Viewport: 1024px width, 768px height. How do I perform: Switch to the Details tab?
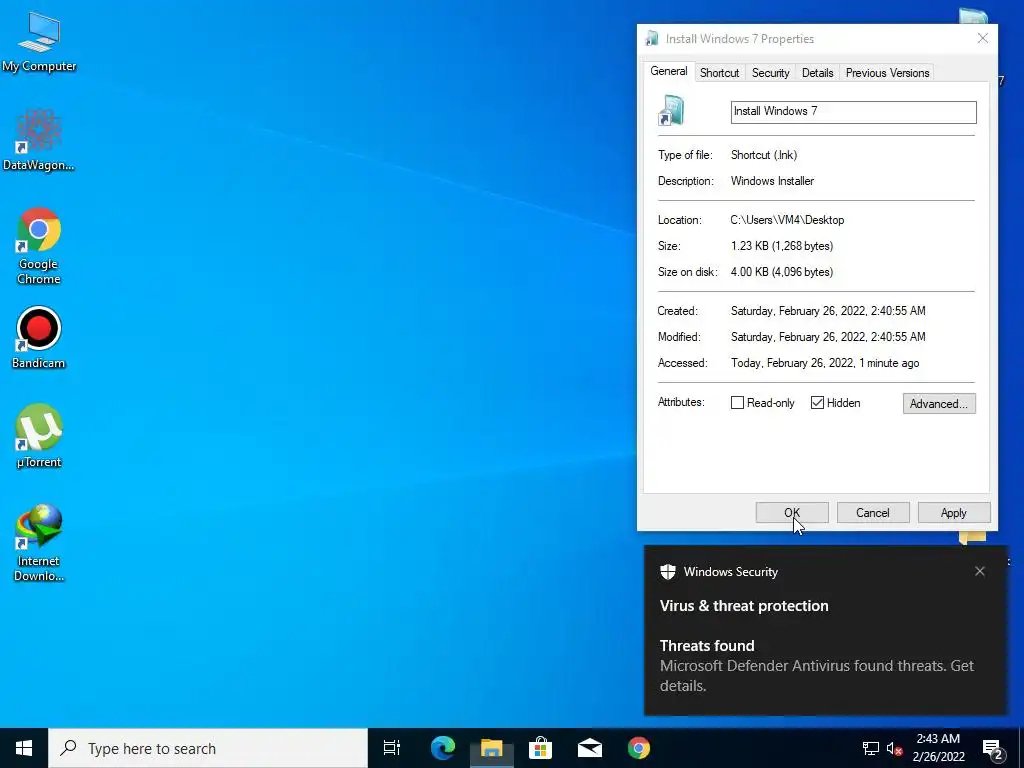coord(818,72)
